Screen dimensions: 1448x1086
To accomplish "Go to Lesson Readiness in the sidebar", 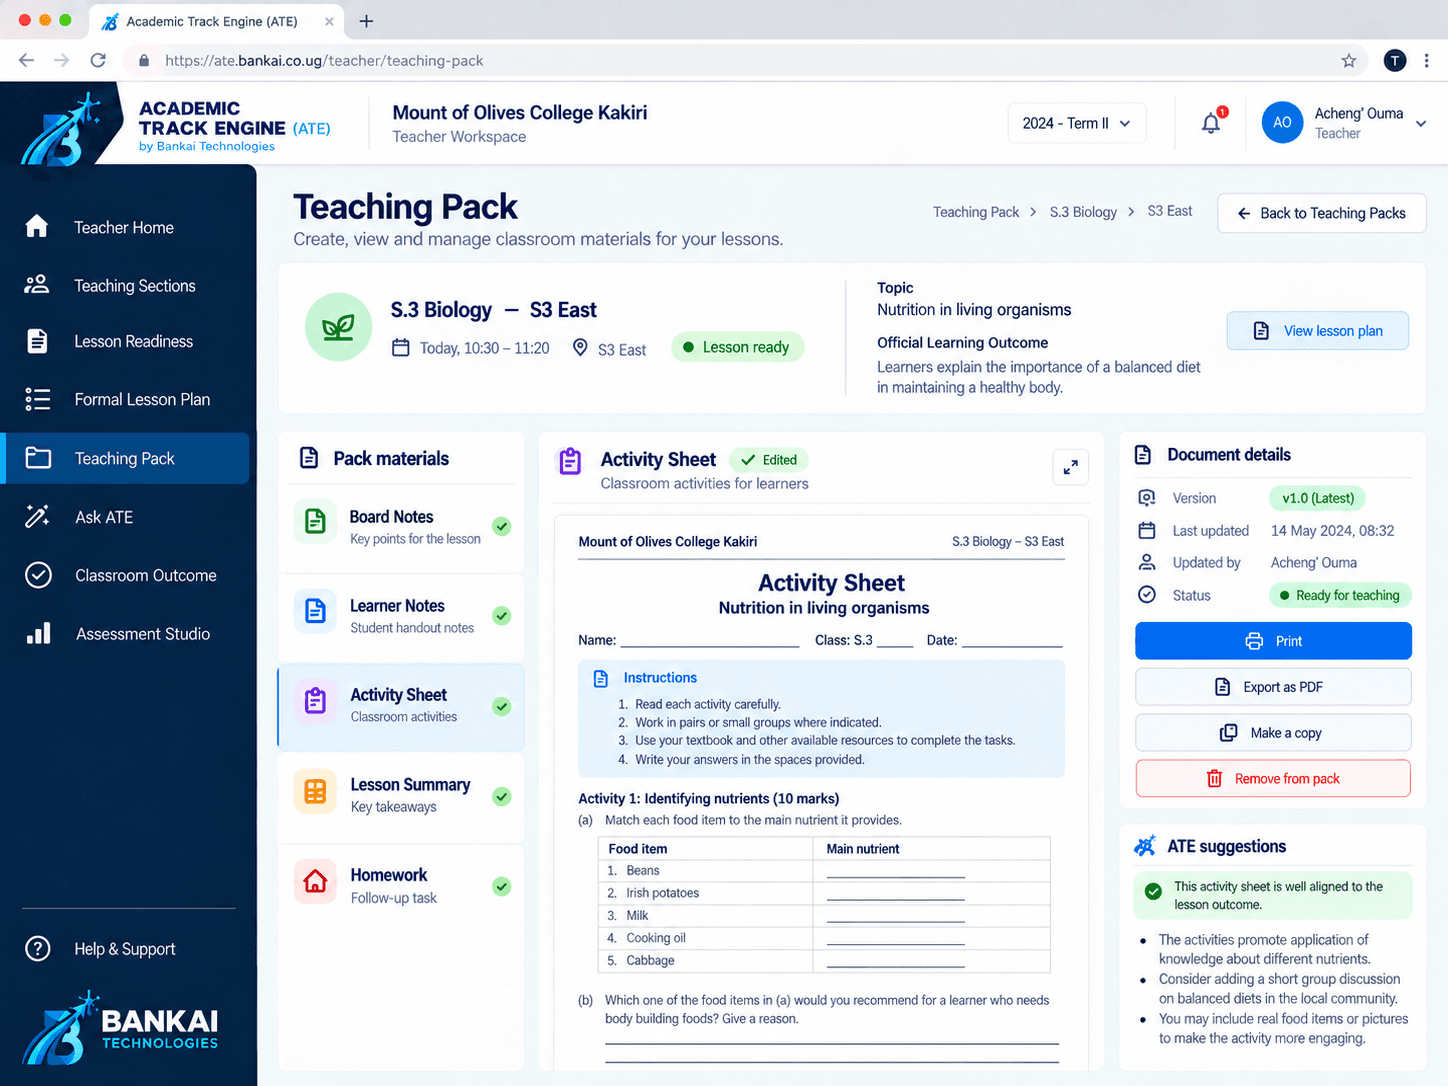I will tap(127, 341).
